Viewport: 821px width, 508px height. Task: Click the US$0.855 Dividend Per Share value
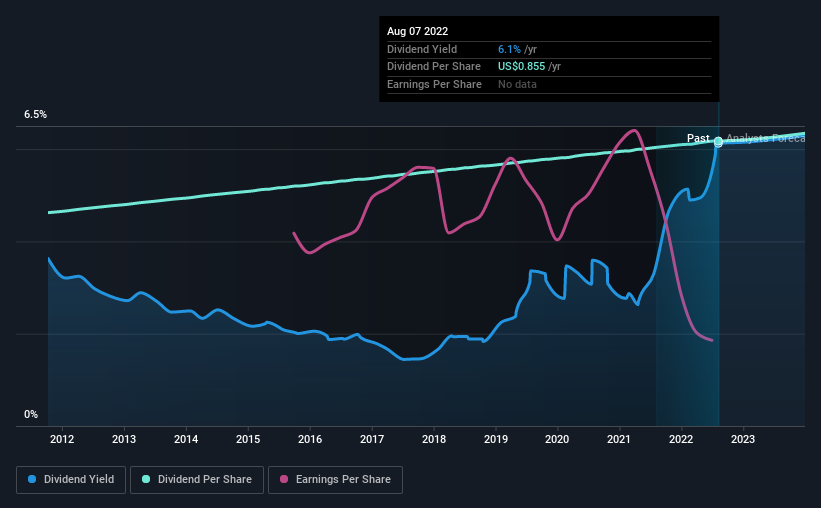tap(522, 67)
